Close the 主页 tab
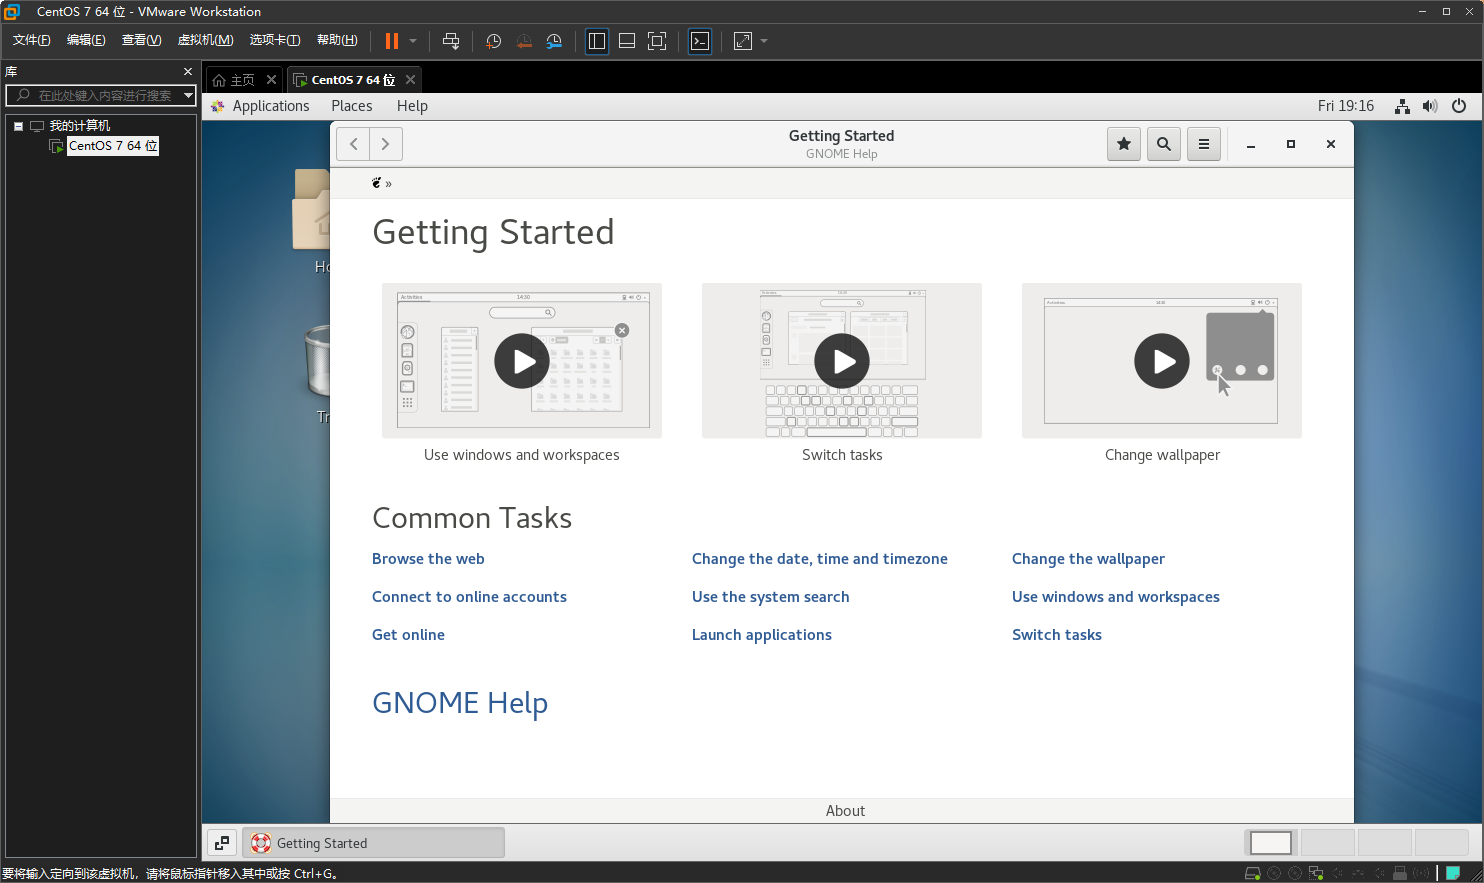The image size is (1484, 883). point(271,80)
